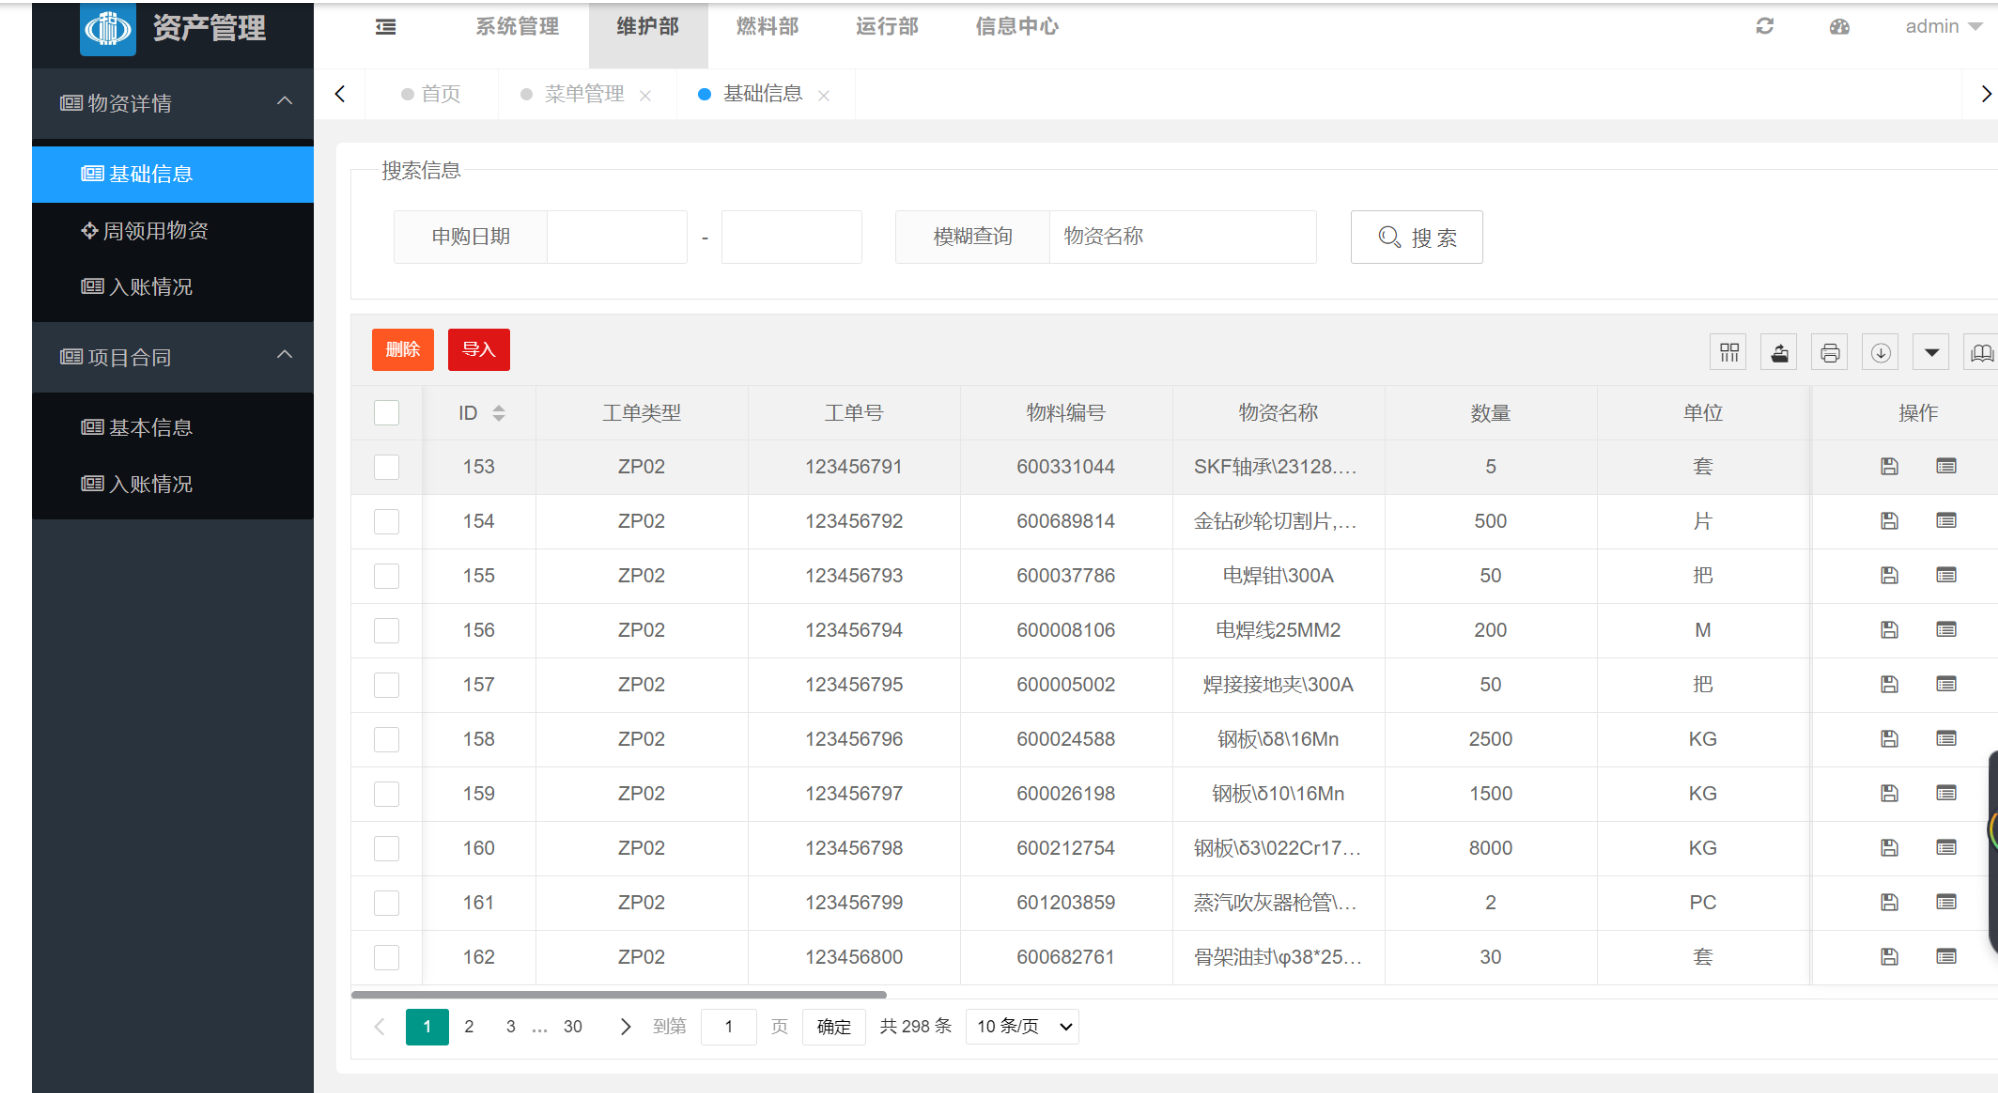Click the orange 删除 button

403,349
